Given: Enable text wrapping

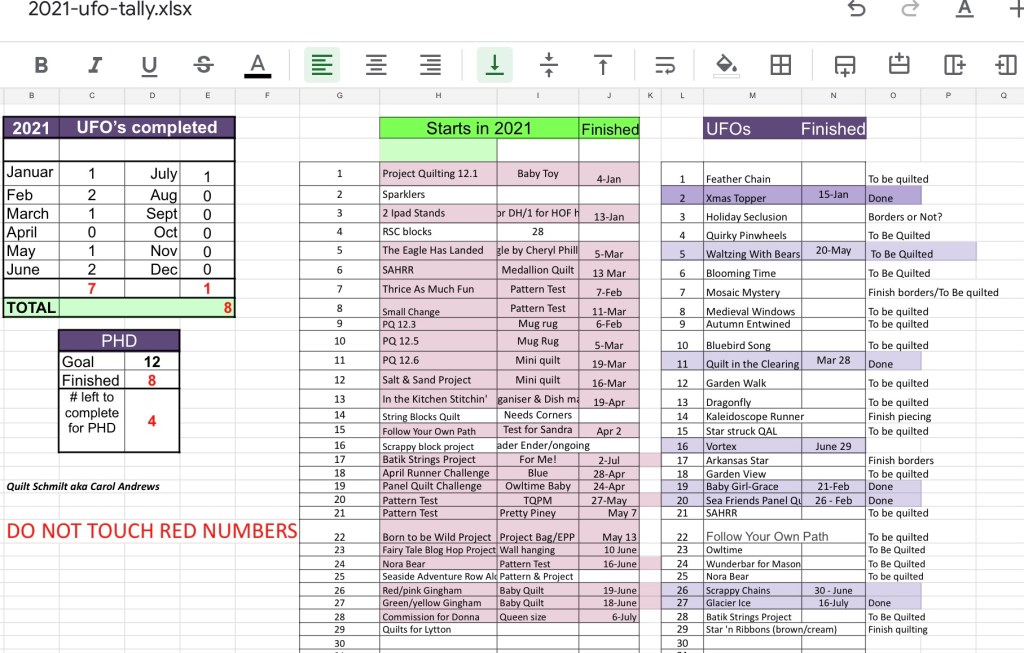Looking at the screenshot, I should point(665,65).
